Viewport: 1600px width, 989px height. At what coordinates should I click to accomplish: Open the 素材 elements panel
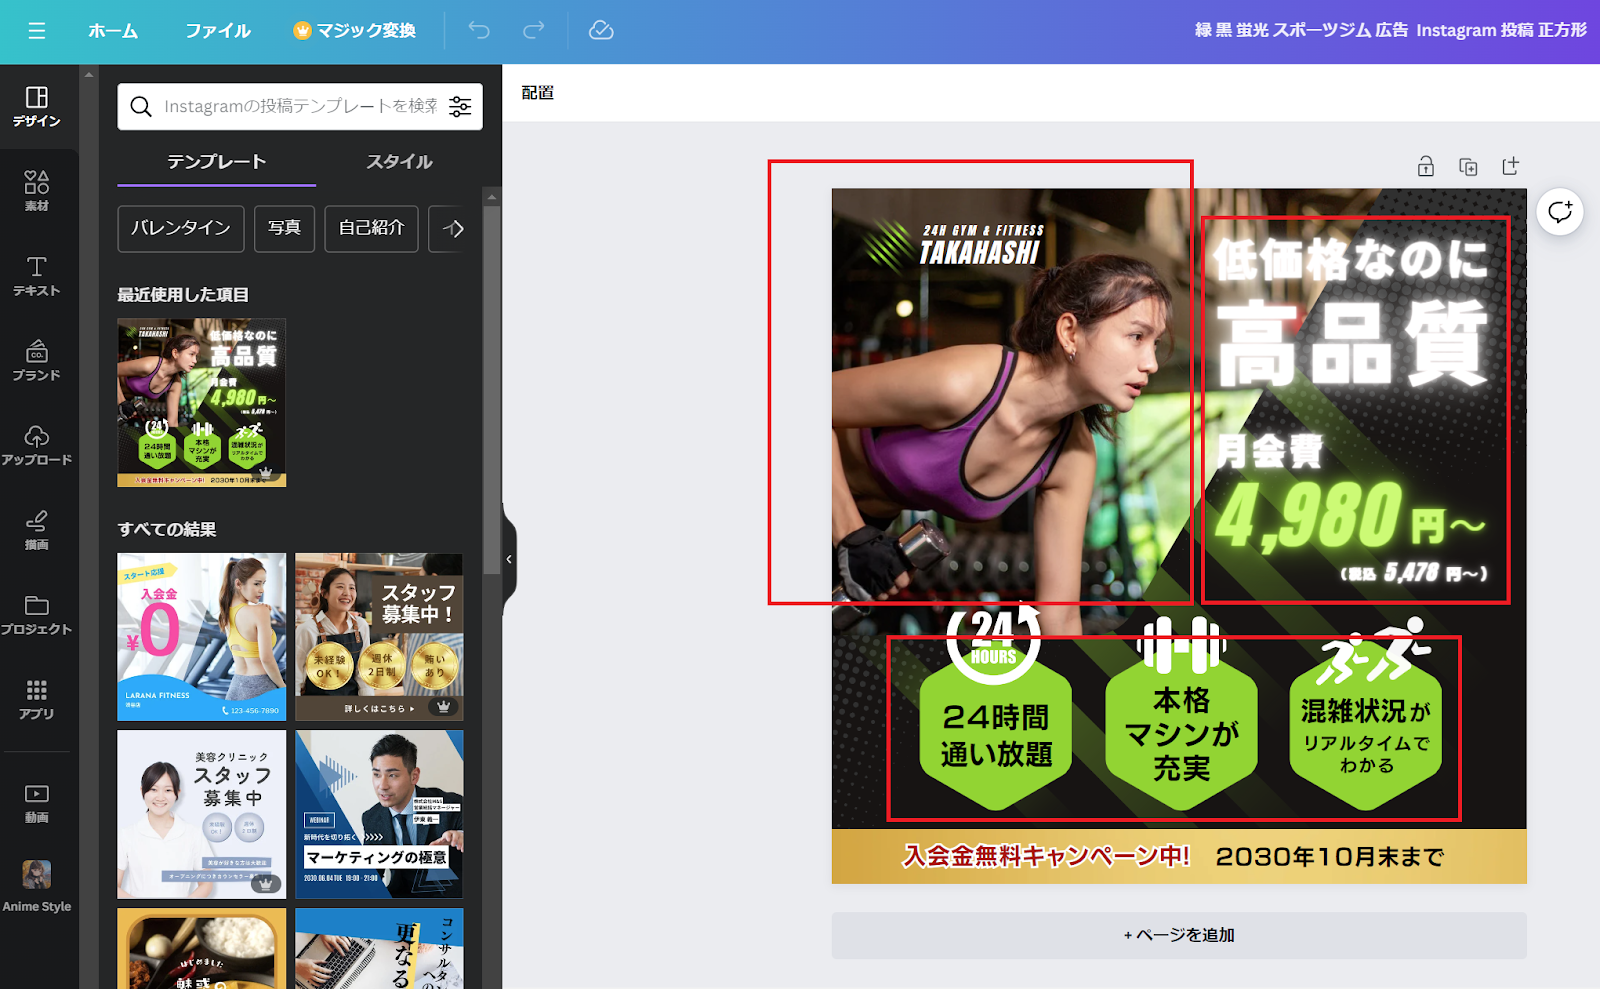37,190
